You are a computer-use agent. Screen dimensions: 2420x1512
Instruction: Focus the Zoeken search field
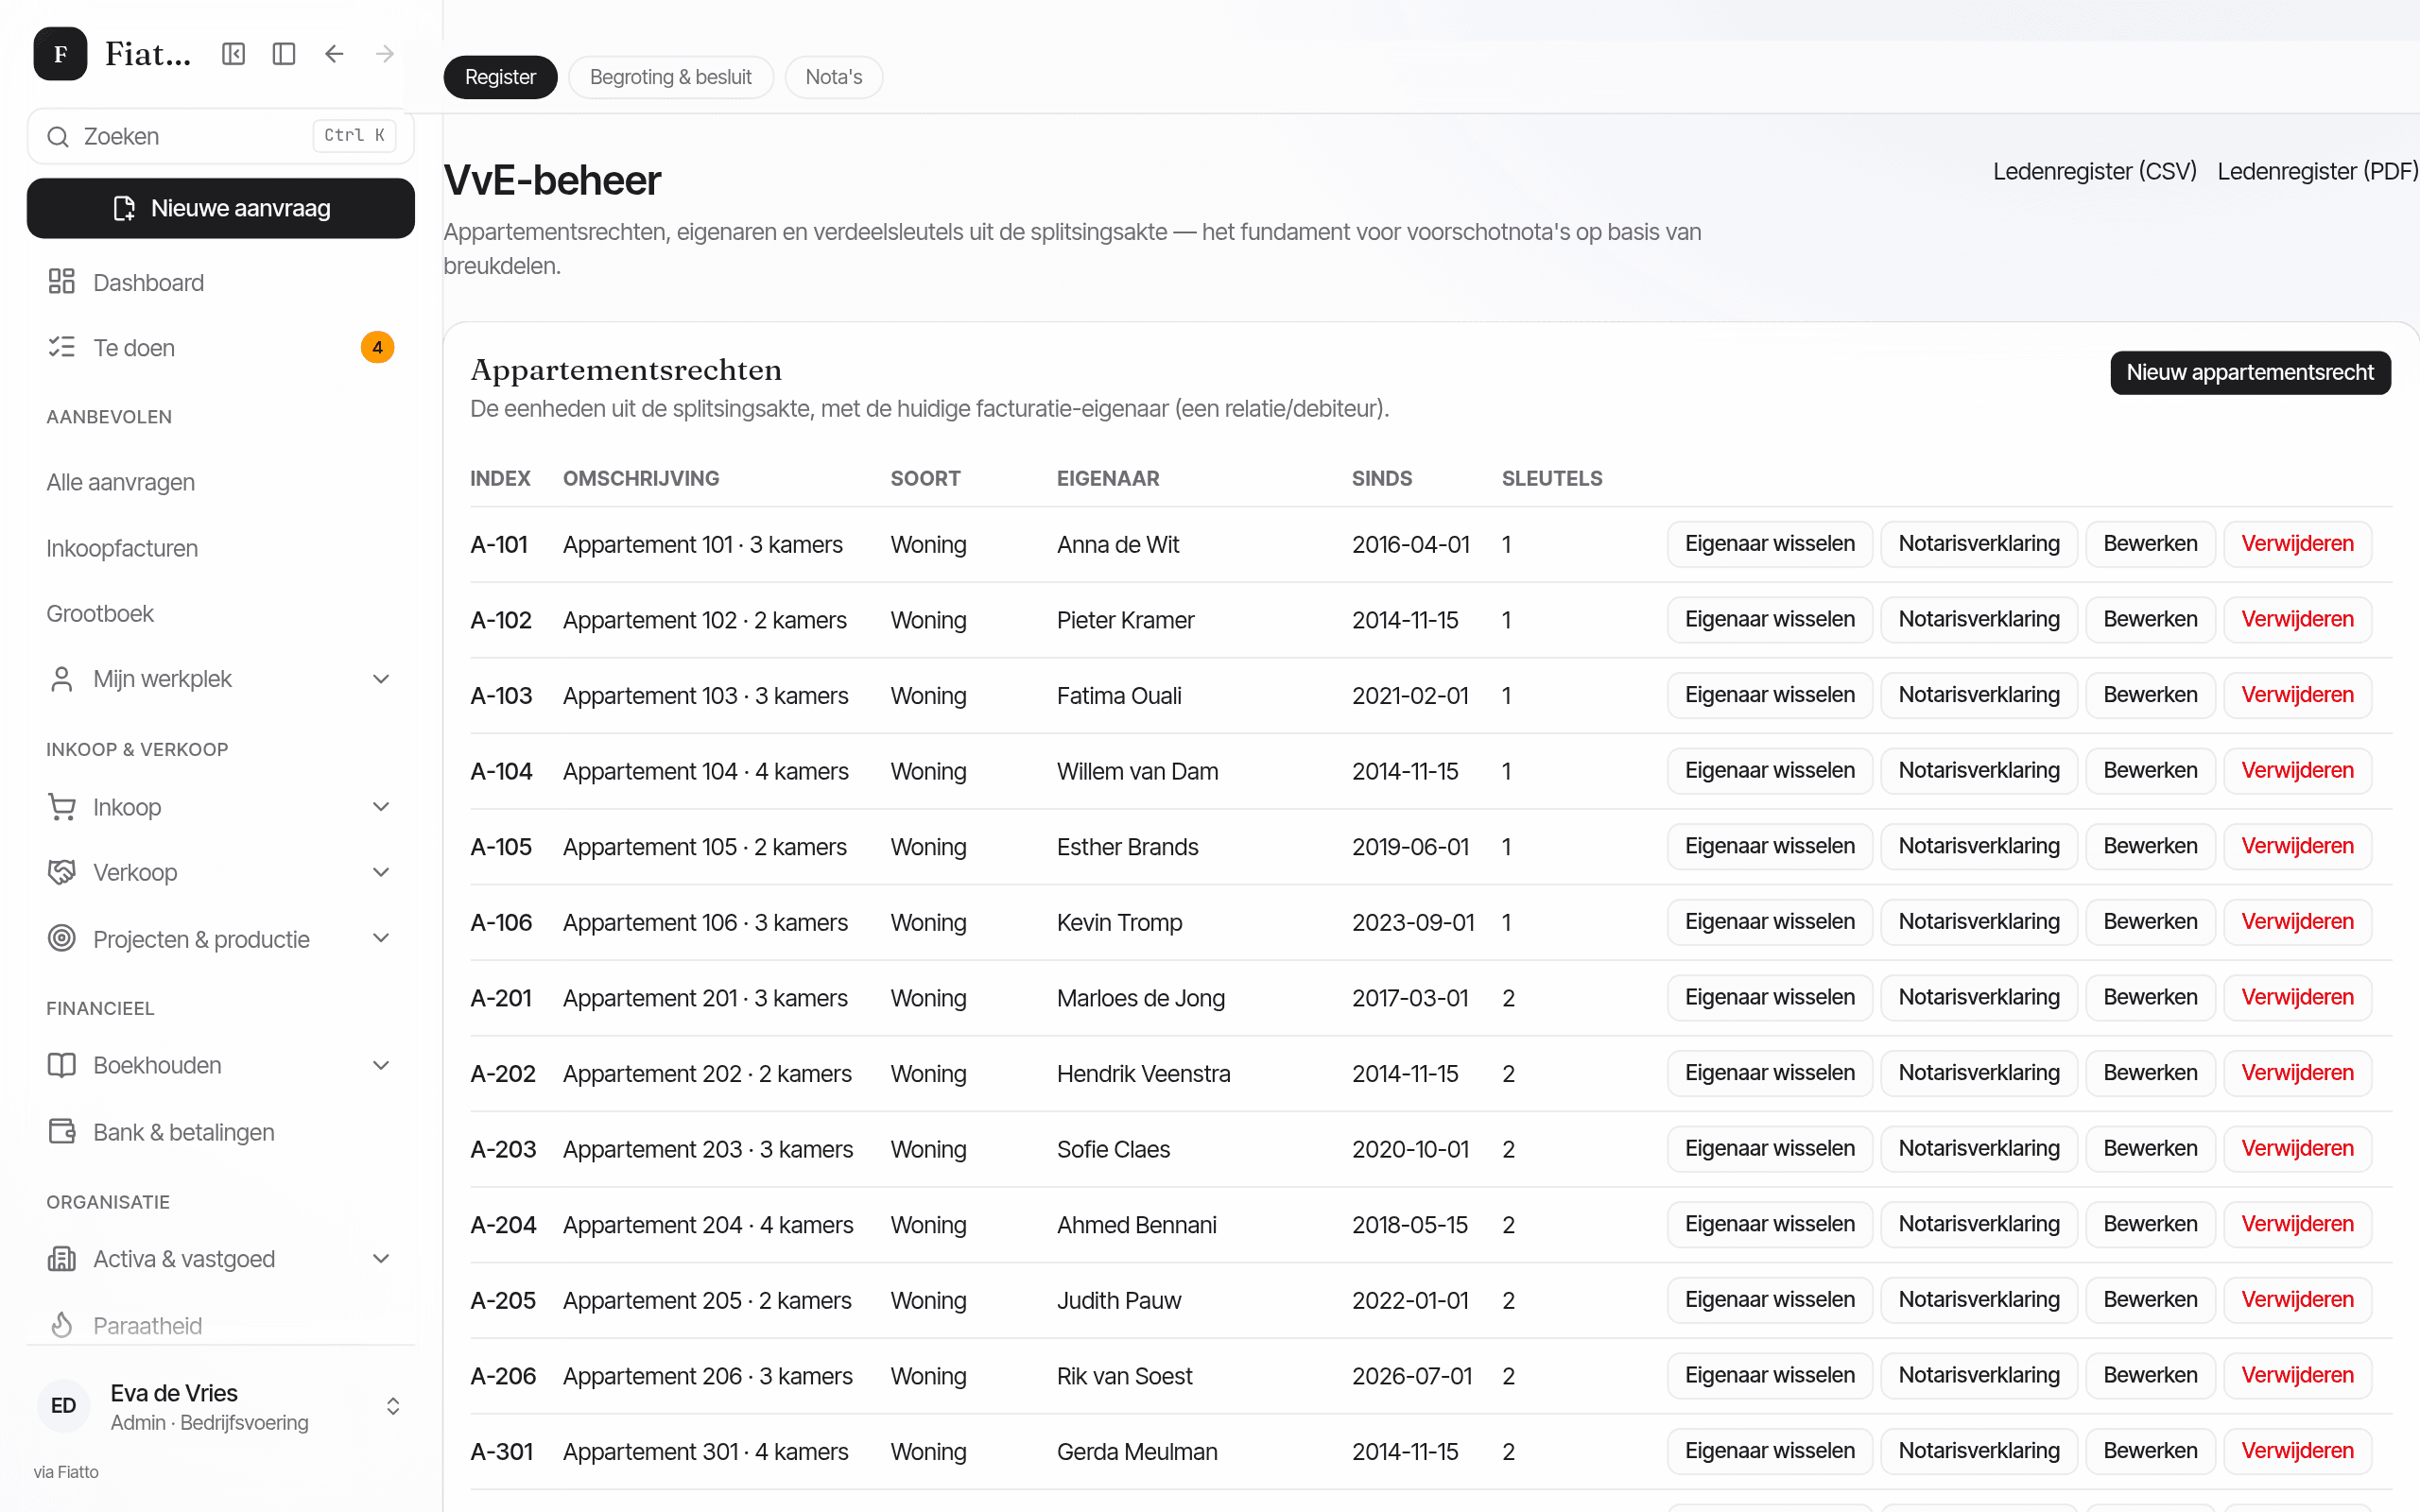(220, 137)
